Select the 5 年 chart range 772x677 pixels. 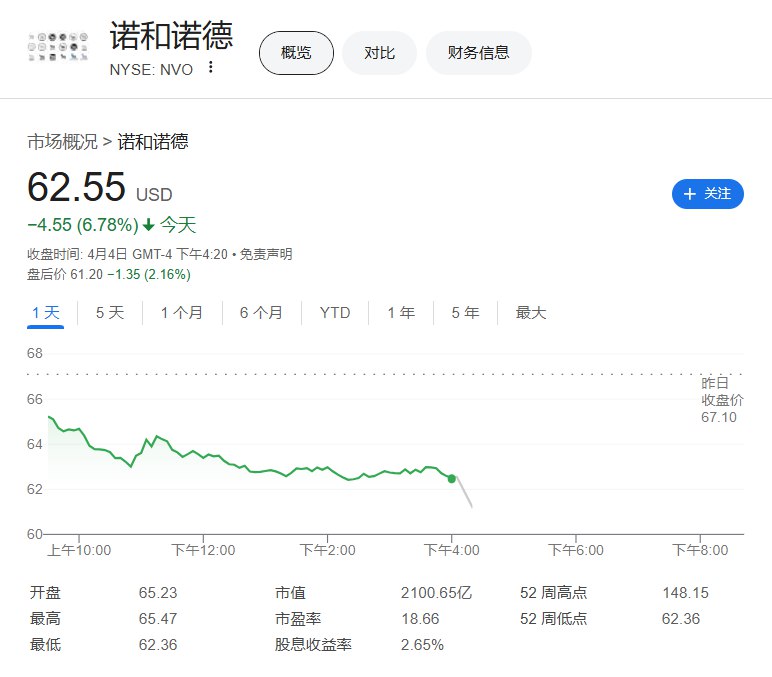pyautogui.click(x=465, y=313)
